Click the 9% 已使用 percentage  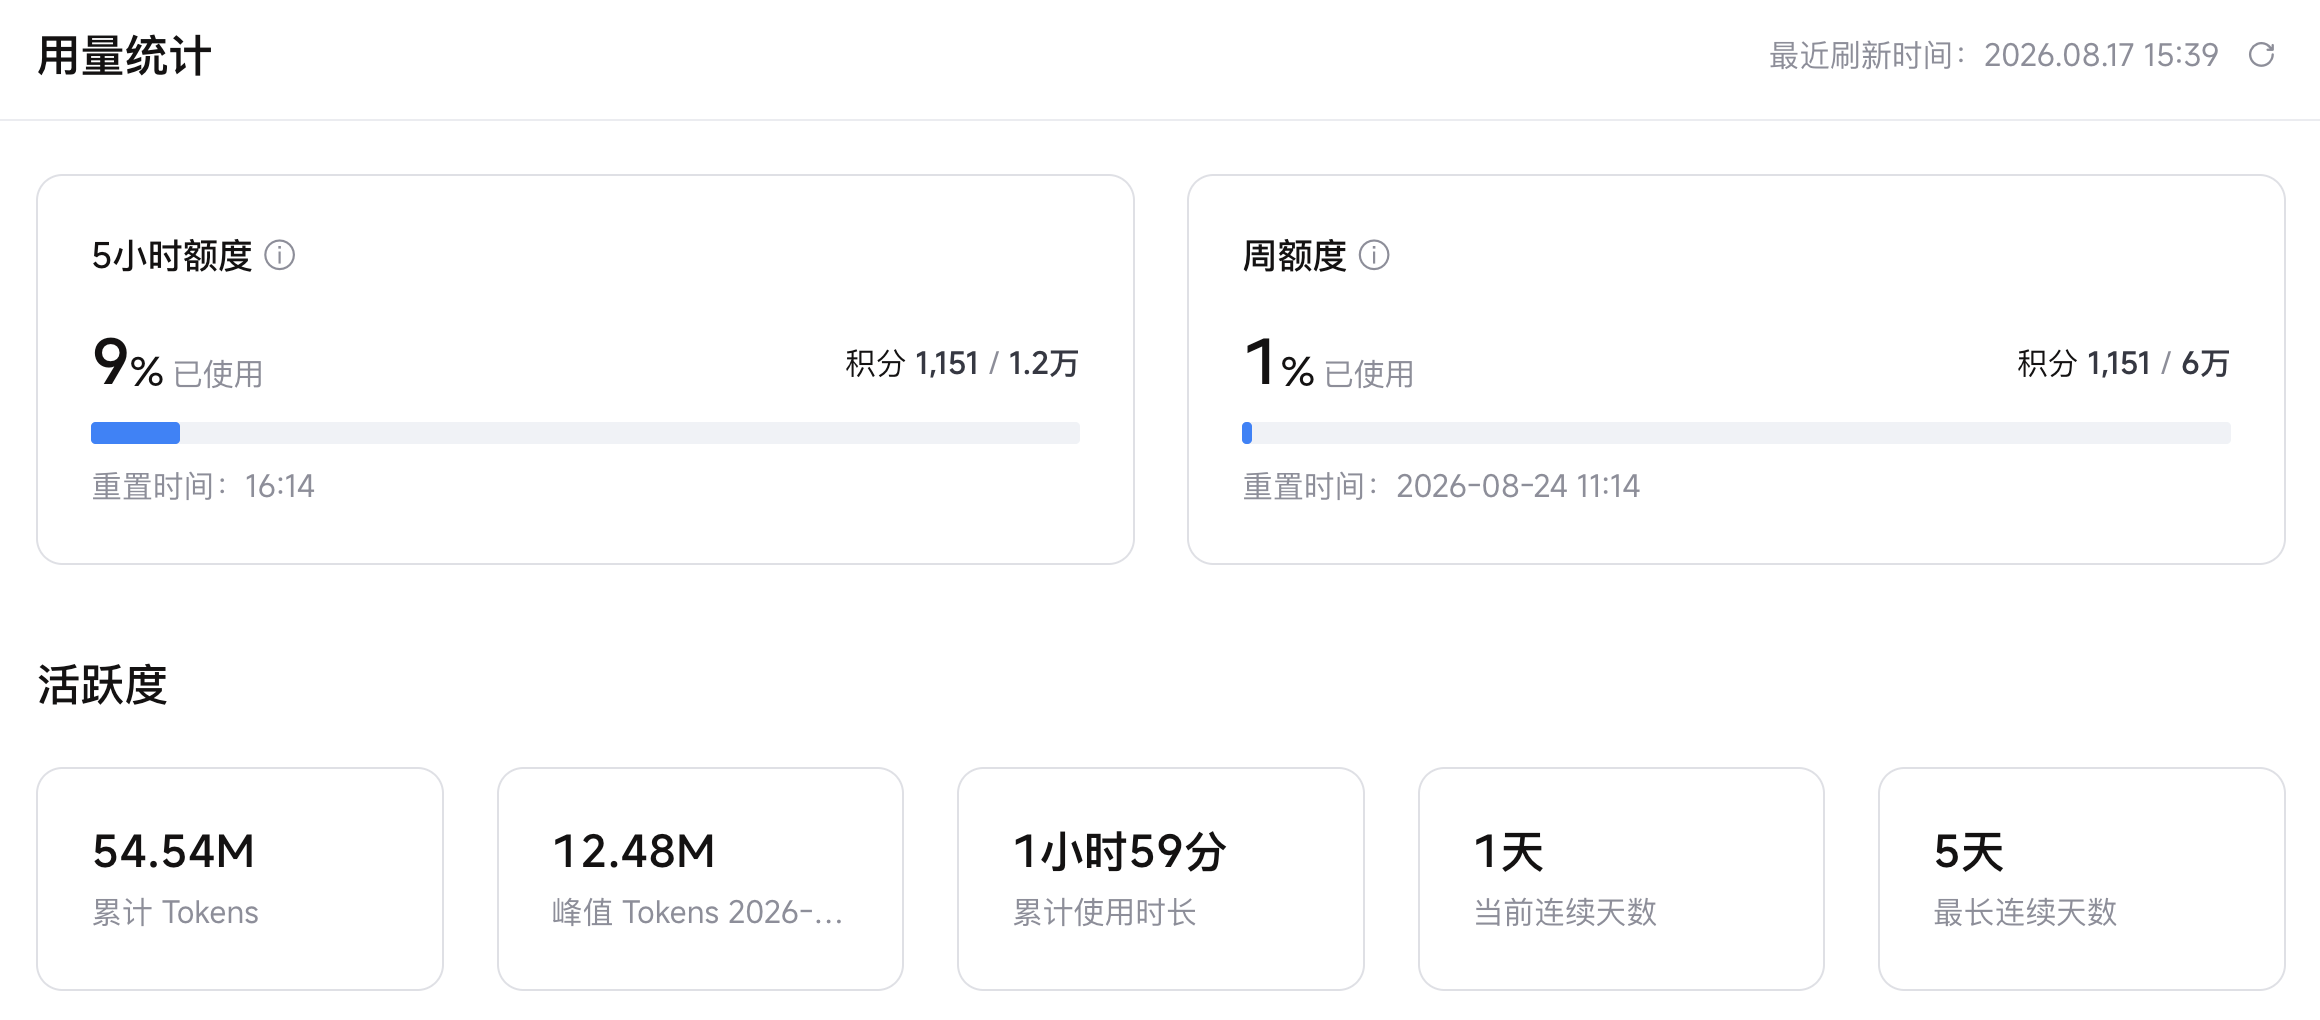point(178,363)
